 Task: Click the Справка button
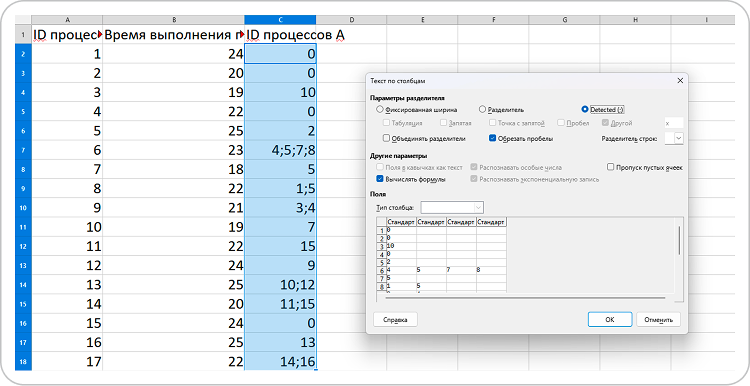click(395, 320)
